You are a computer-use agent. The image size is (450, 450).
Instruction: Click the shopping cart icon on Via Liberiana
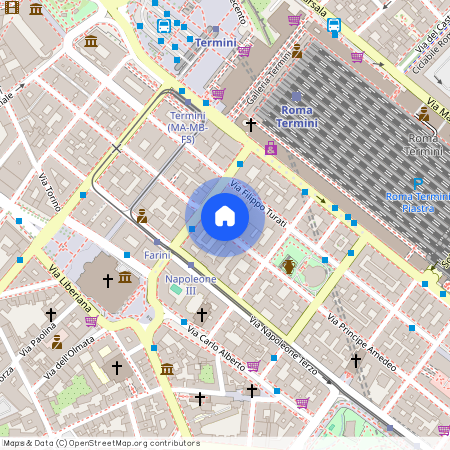91,321
